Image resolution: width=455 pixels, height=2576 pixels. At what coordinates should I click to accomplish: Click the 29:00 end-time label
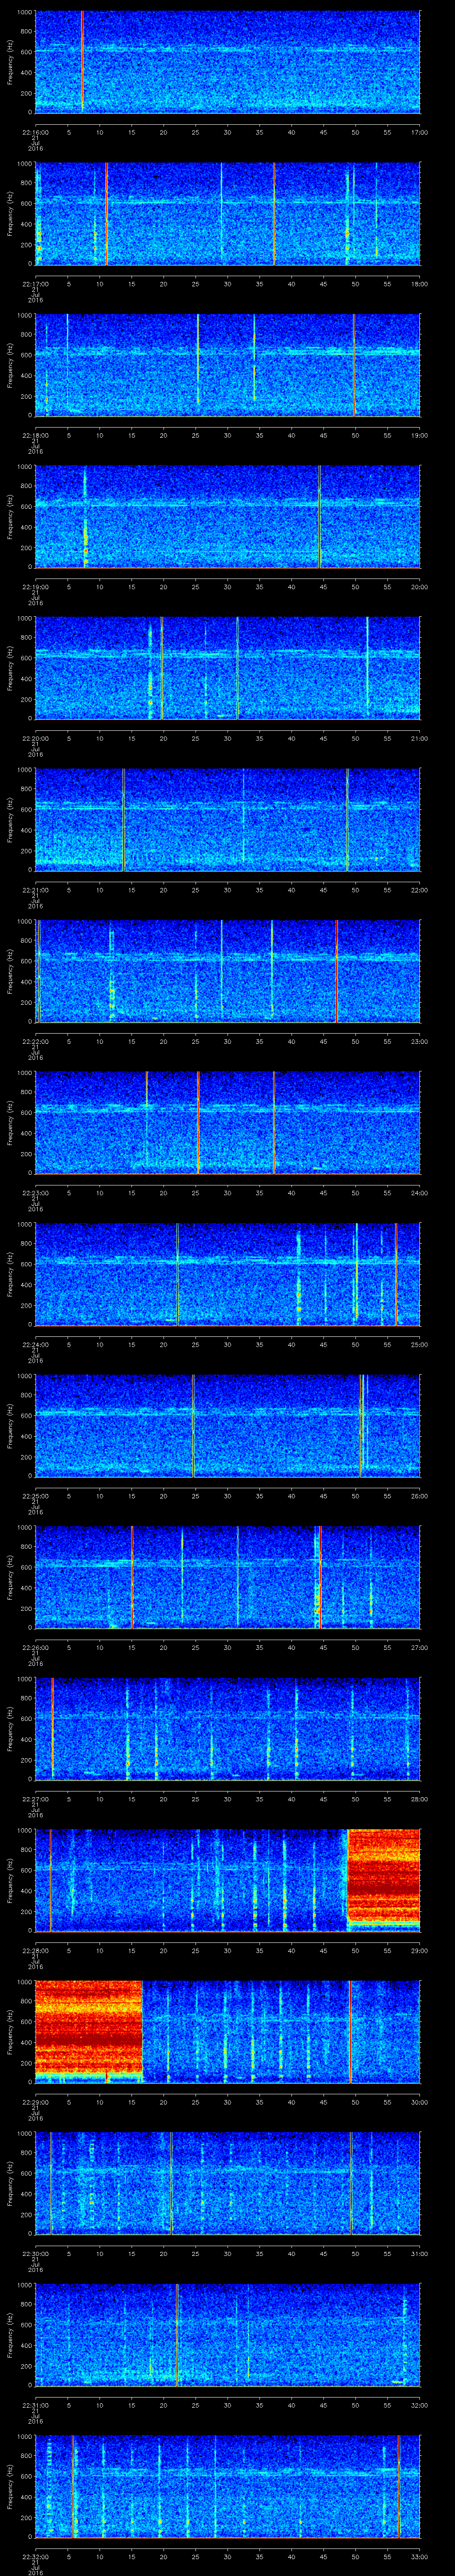click(x=419, y=1950)
